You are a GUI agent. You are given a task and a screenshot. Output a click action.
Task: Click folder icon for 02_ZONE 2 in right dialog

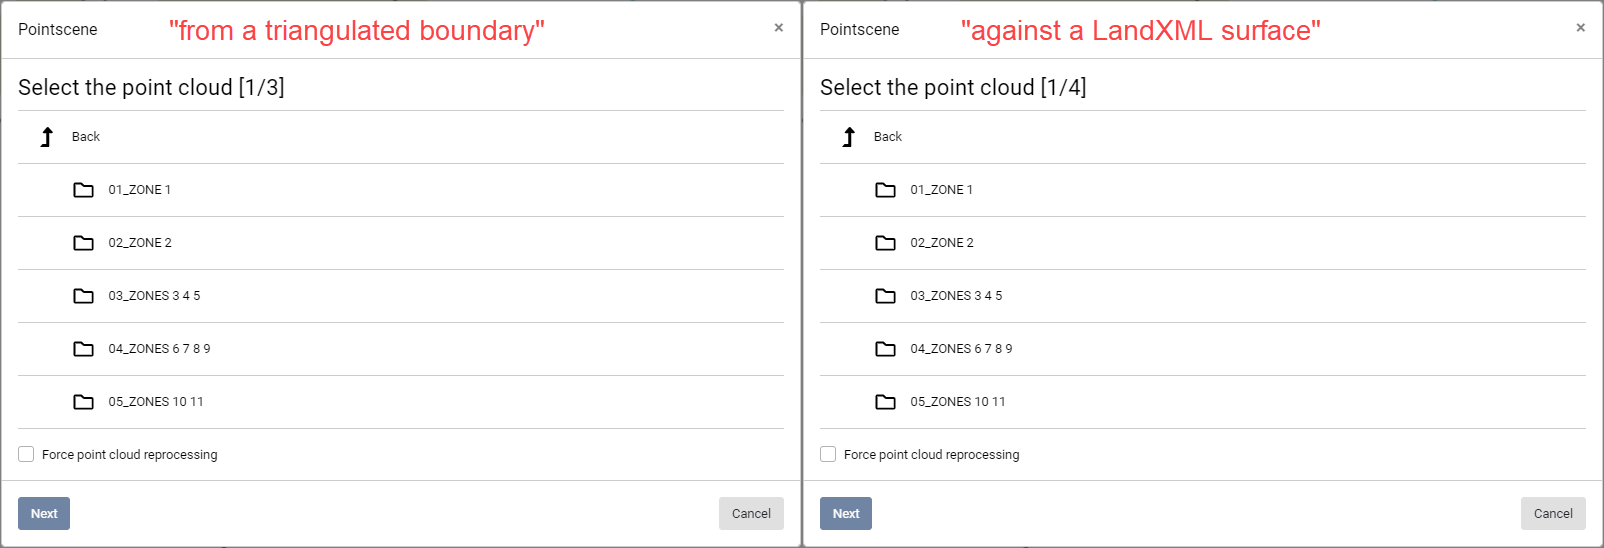[x=886, y=243]
